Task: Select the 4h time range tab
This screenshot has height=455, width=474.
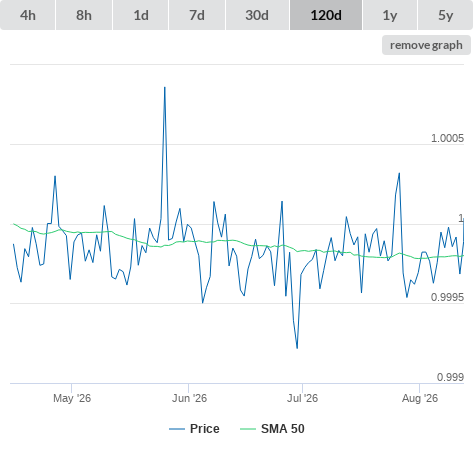Action: (28, 15)
